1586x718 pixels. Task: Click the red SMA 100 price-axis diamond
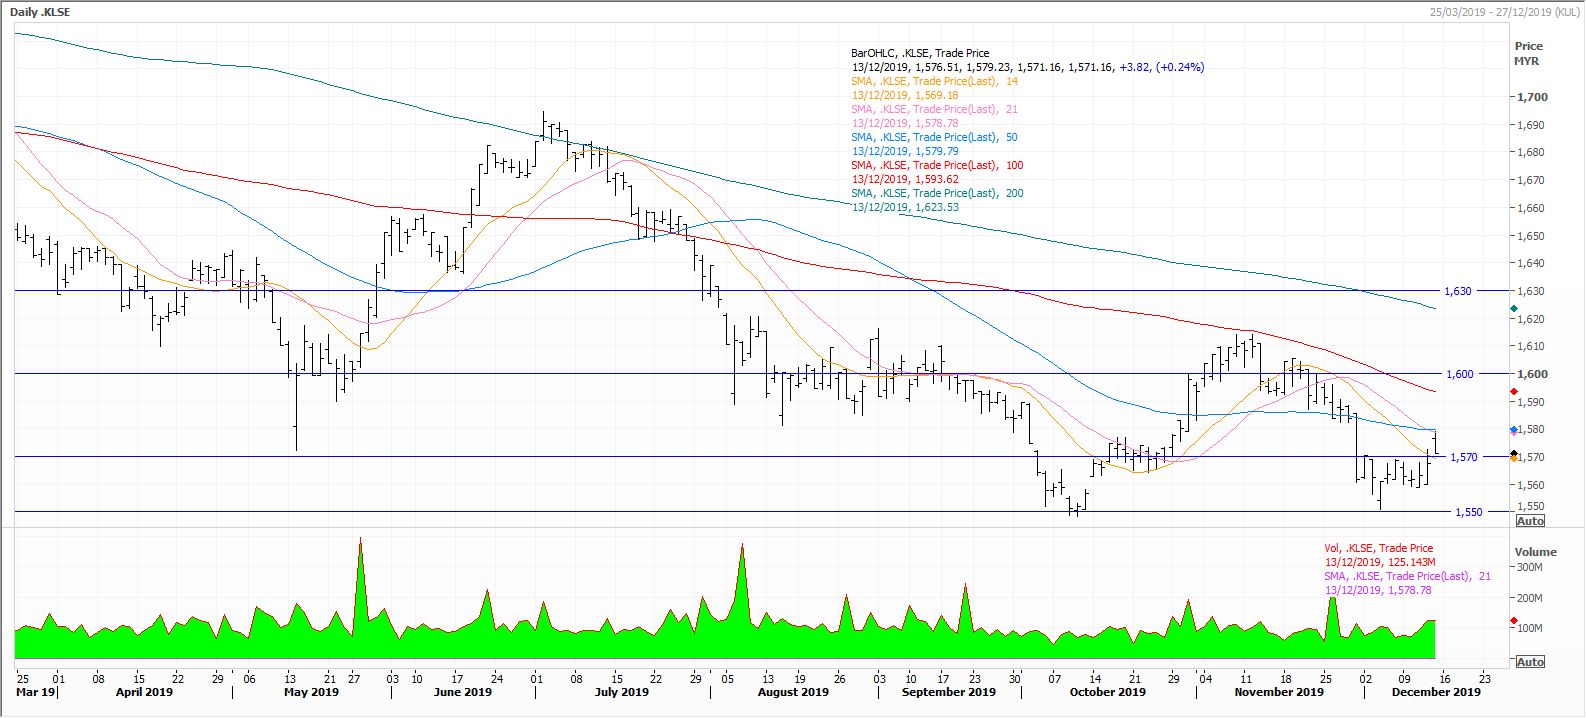tap(1513, 391)
